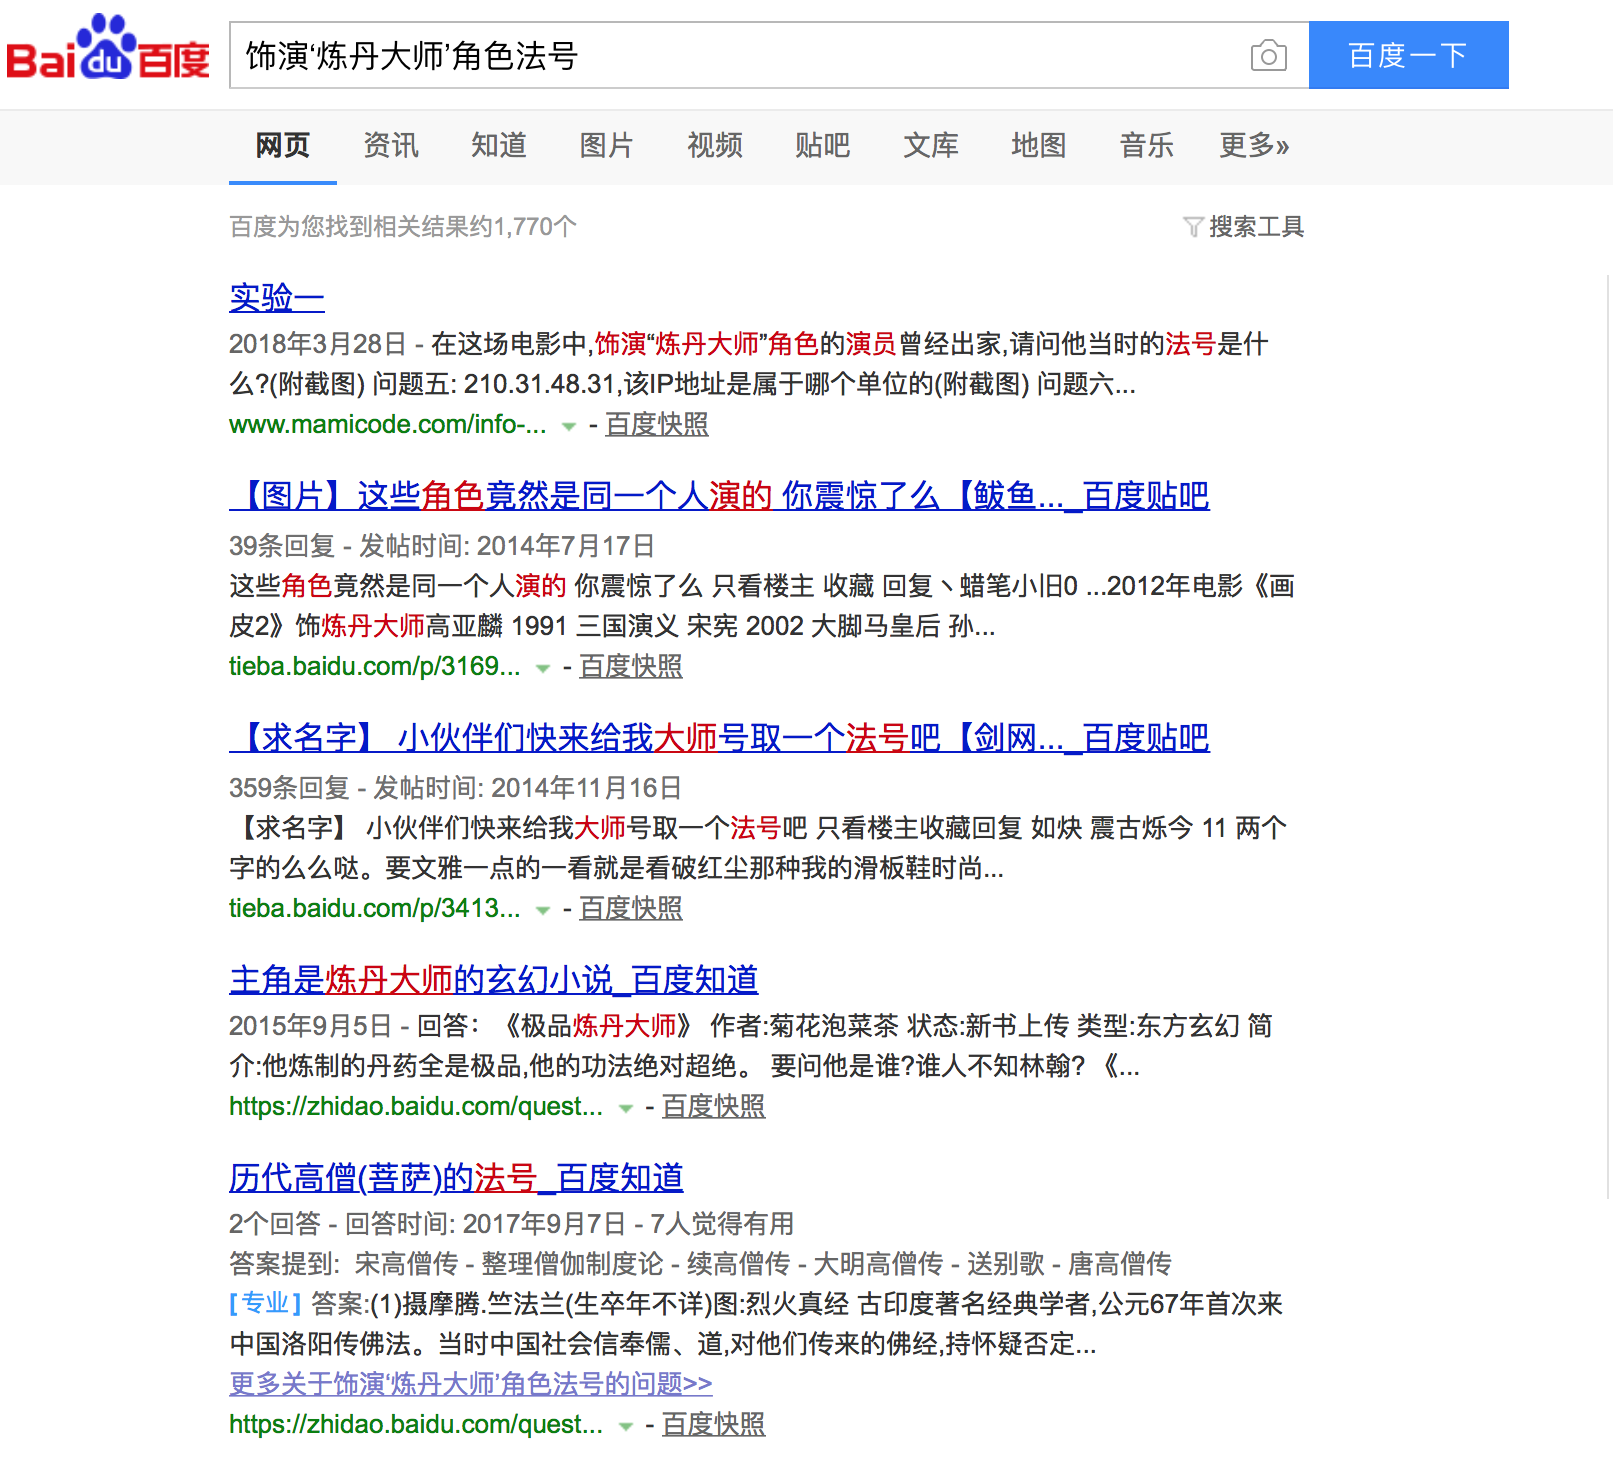Switch to 文库 tab
The height and width of the screenshot is (1477, 1613).
(930, 146)
